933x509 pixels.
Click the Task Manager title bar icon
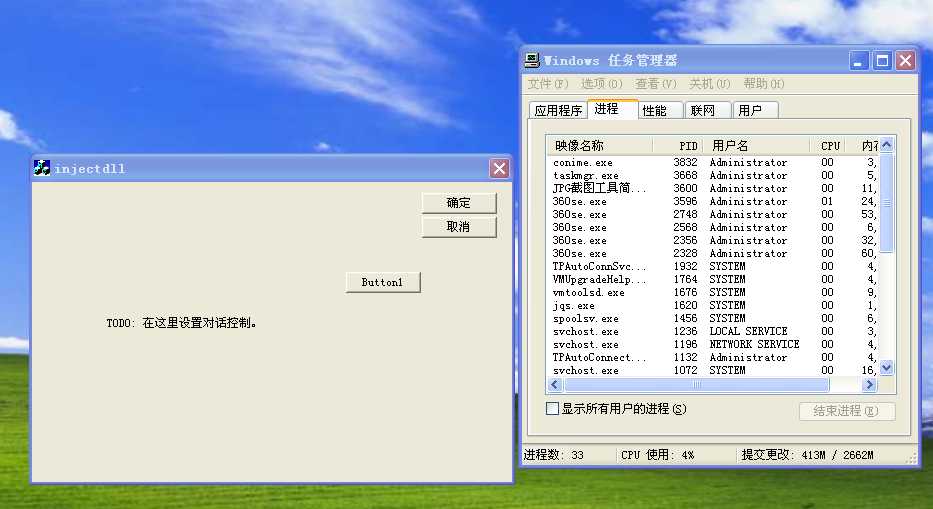click(x=532, y=60)
